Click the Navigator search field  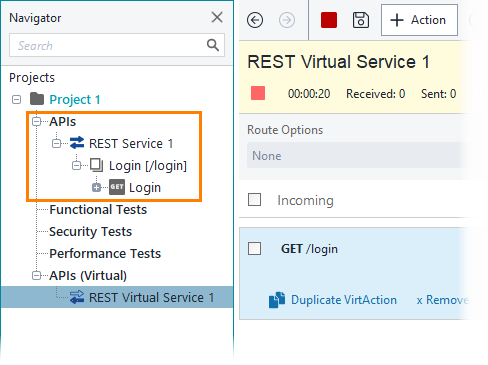[x=117, y=45]
